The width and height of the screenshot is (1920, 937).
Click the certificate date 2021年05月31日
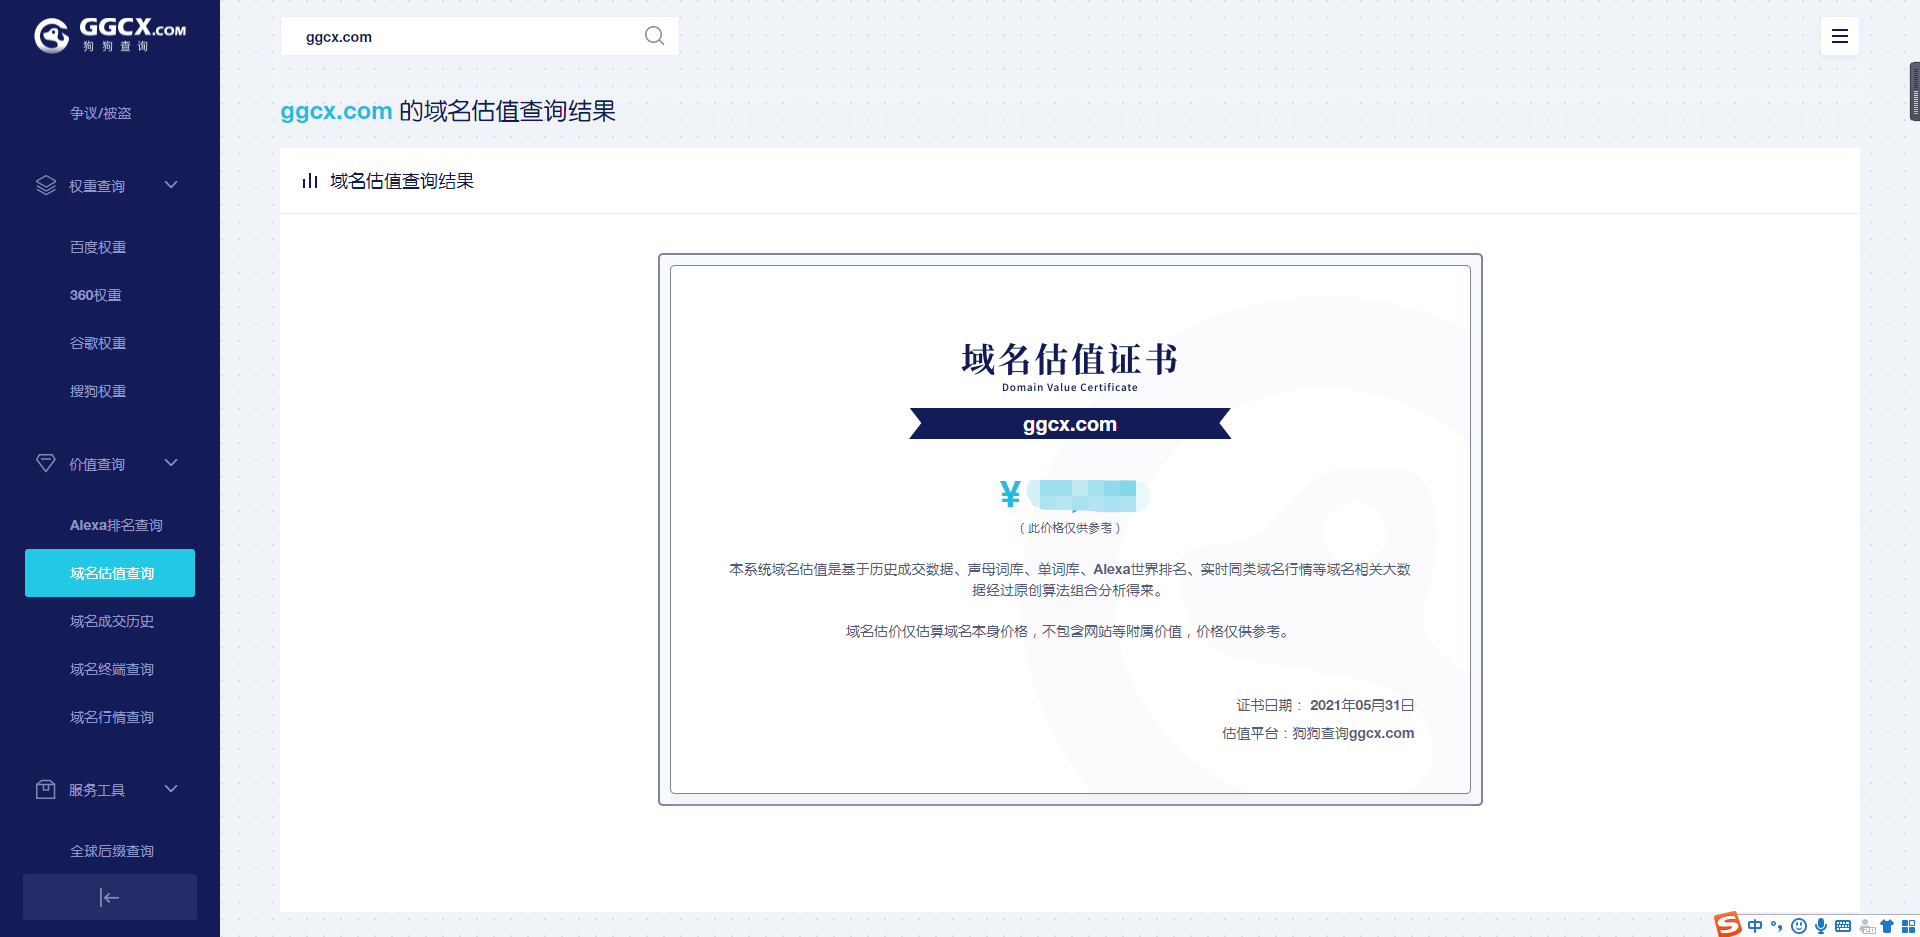1362,705
